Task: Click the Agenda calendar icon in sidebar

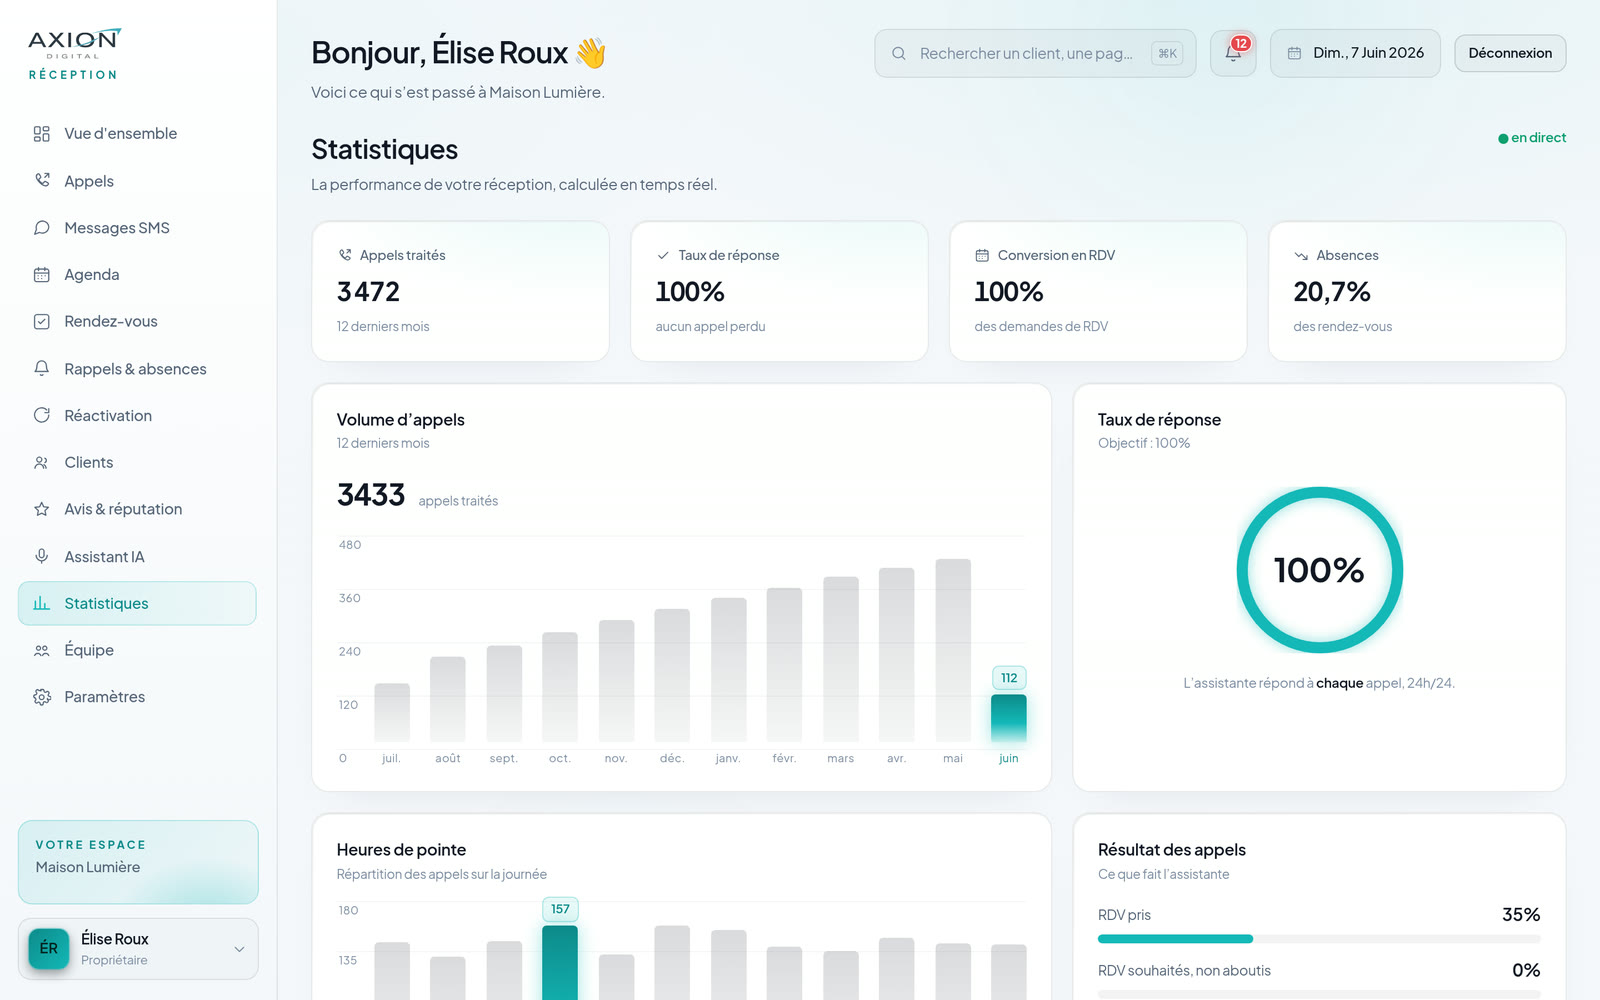Action: (41, 275)
